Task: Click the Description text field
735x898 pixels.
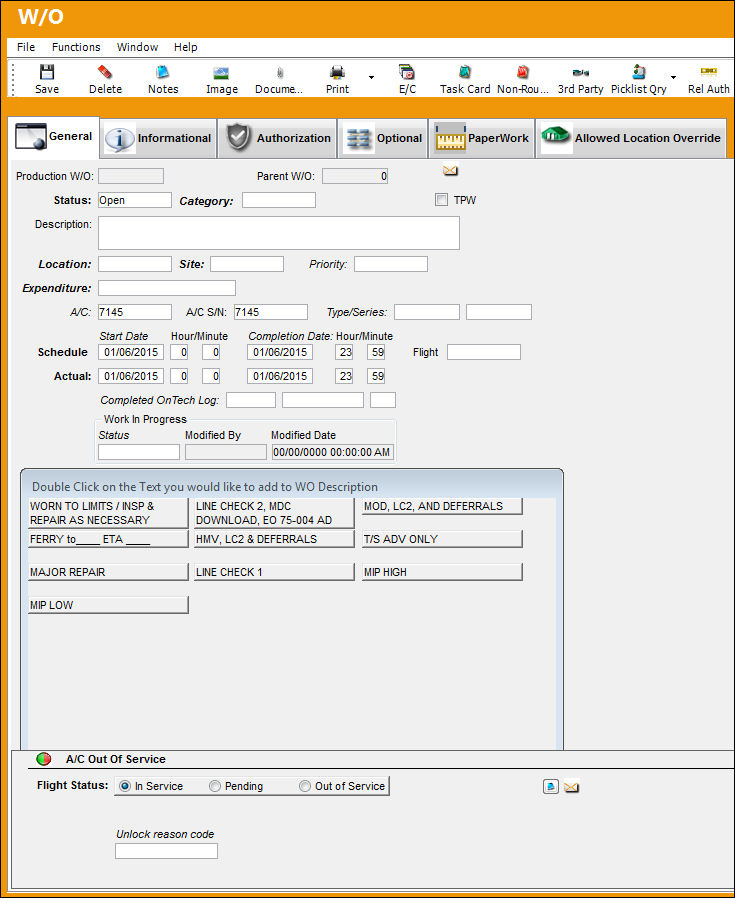Action: 278,233
